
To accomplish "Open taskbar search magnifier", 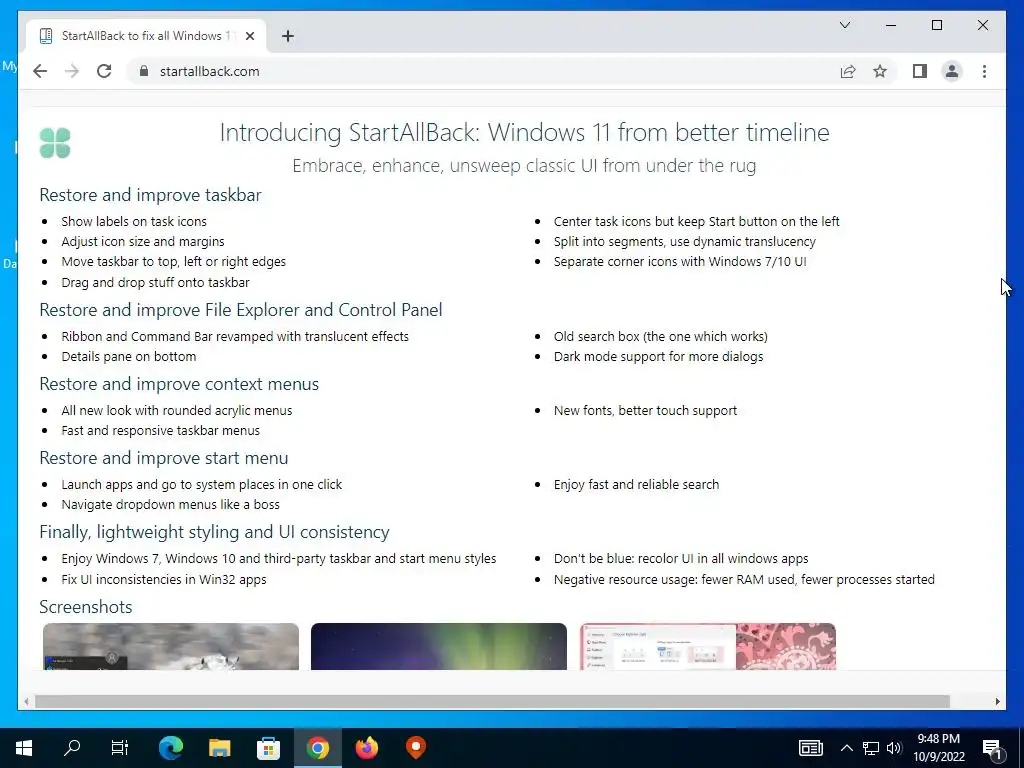I will (72, 748).
